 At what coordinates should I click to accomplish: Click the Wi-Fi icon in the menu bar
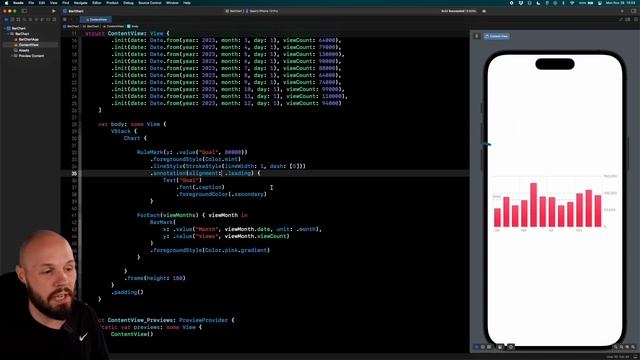point(572,3)
